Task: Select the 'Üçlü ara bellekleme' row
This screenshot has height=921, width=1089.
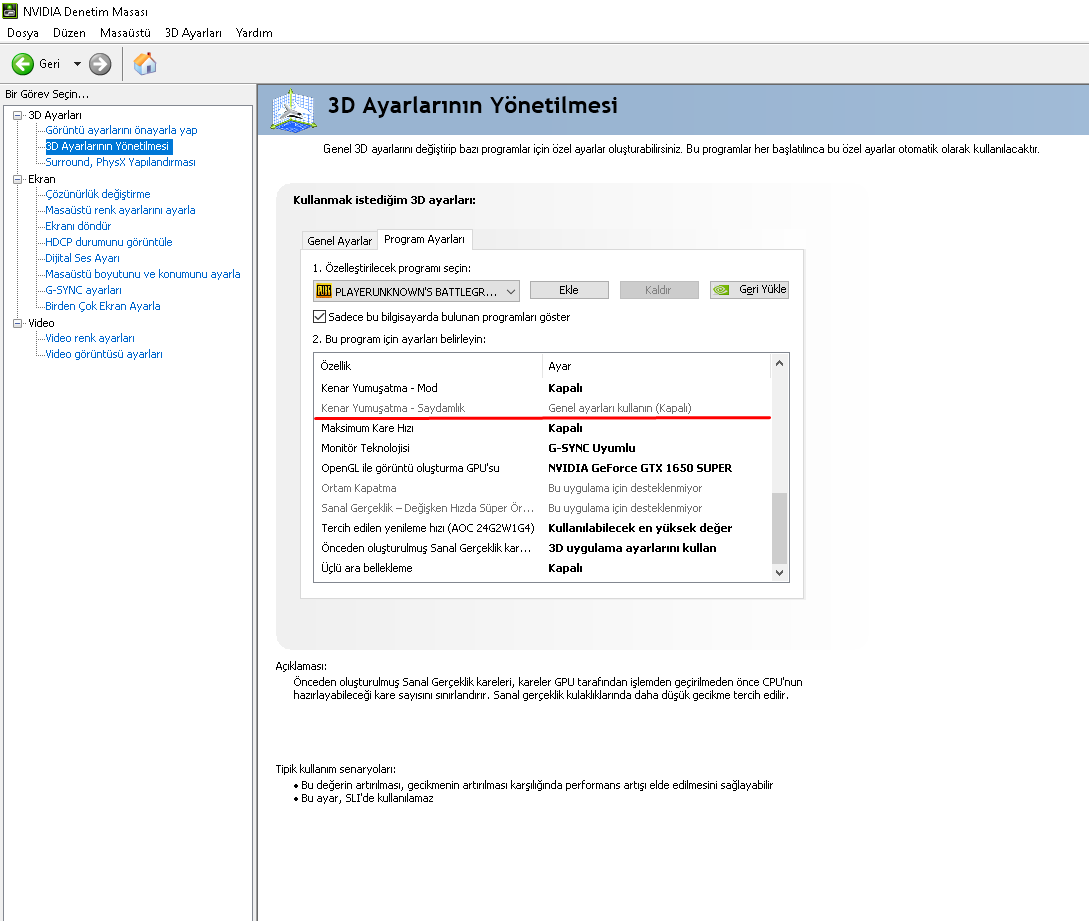Action: (542, 568)
